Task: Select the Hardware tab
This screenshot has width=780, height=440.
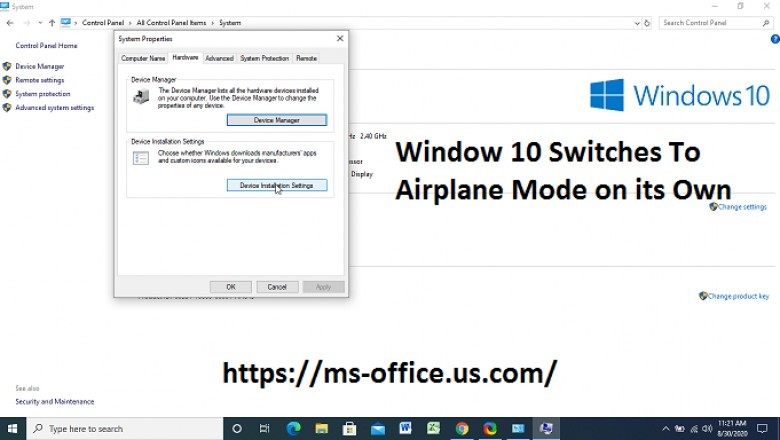Action: tap(185, 58)
